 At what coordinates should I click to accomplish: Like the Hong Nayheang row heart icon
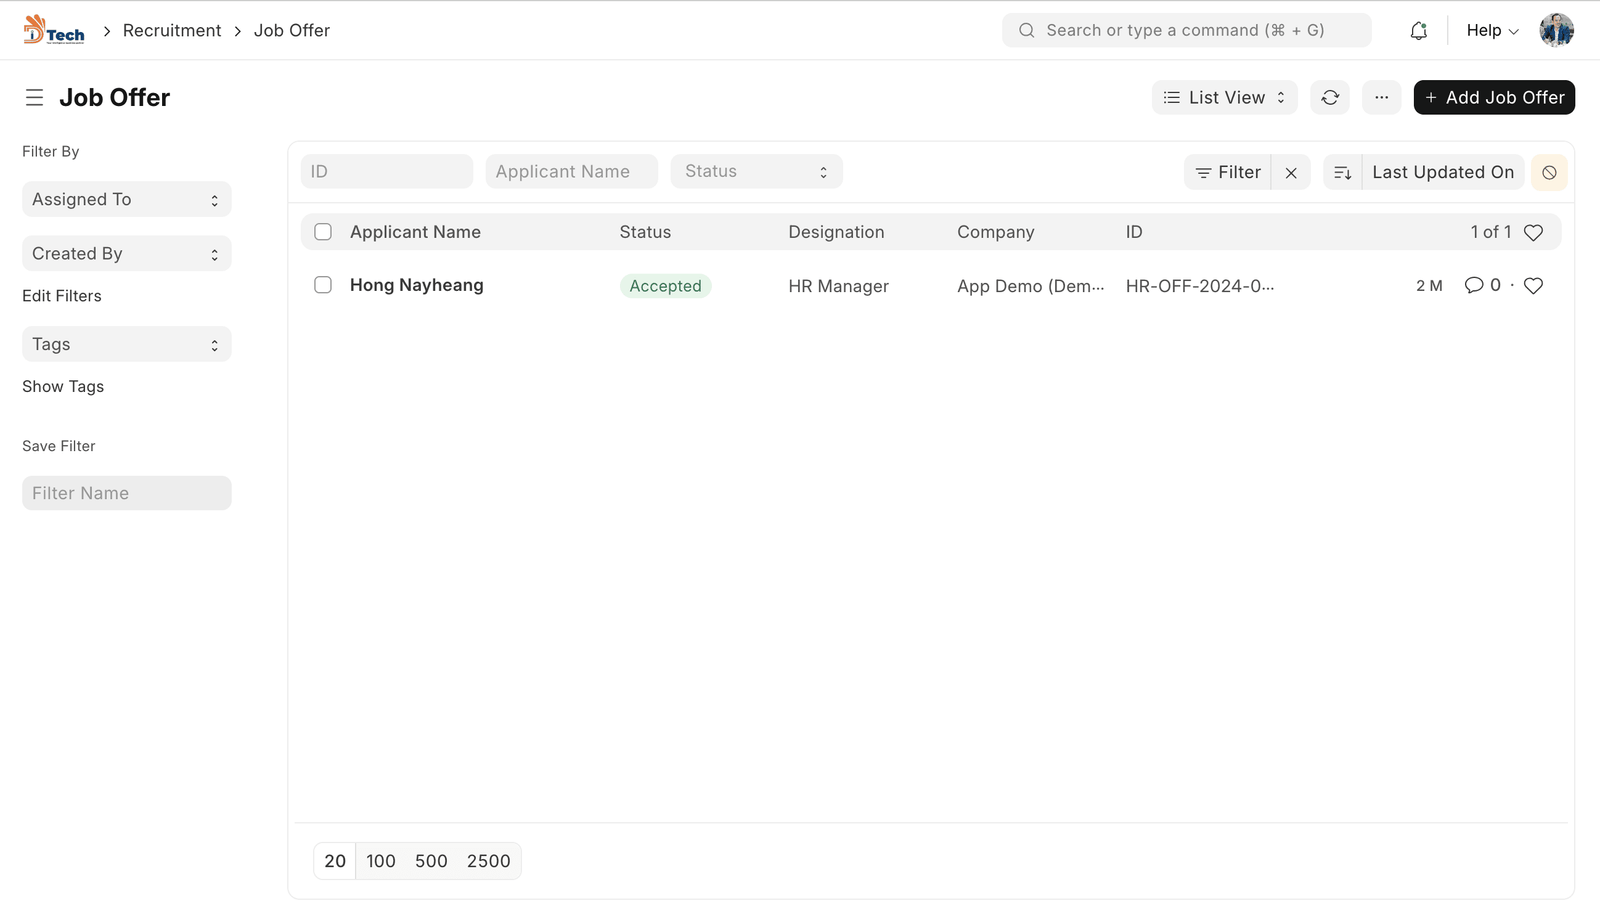(1533, 286)
